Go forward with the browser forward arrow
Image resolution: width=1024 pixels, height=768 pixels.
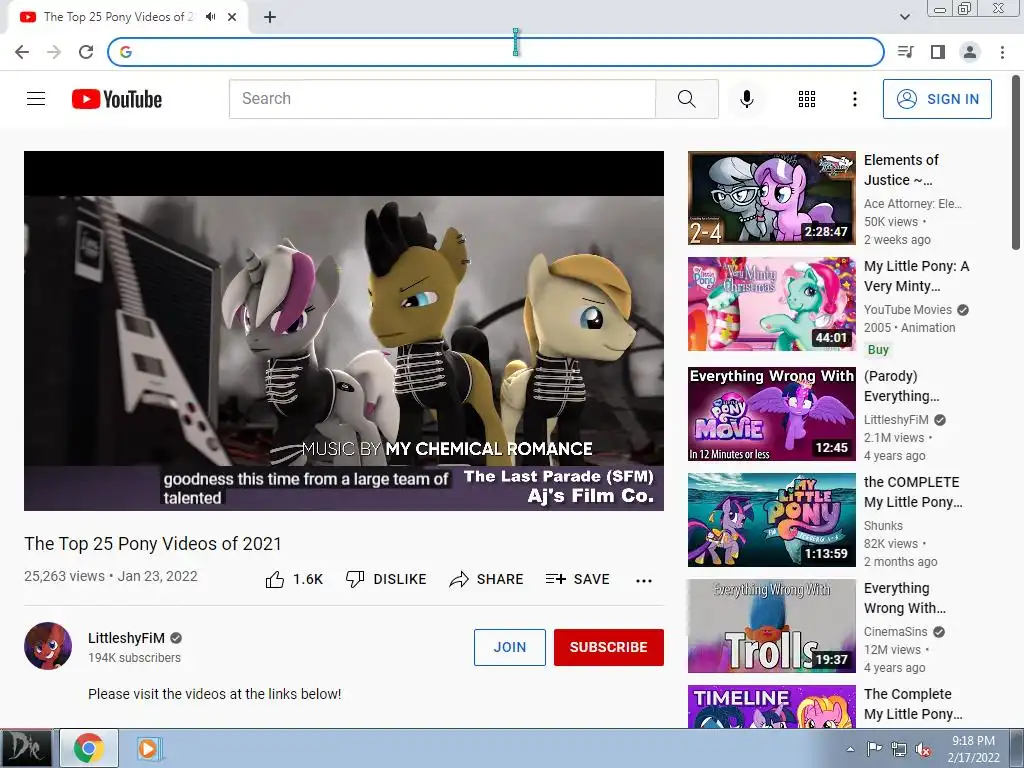click(54, 52)
